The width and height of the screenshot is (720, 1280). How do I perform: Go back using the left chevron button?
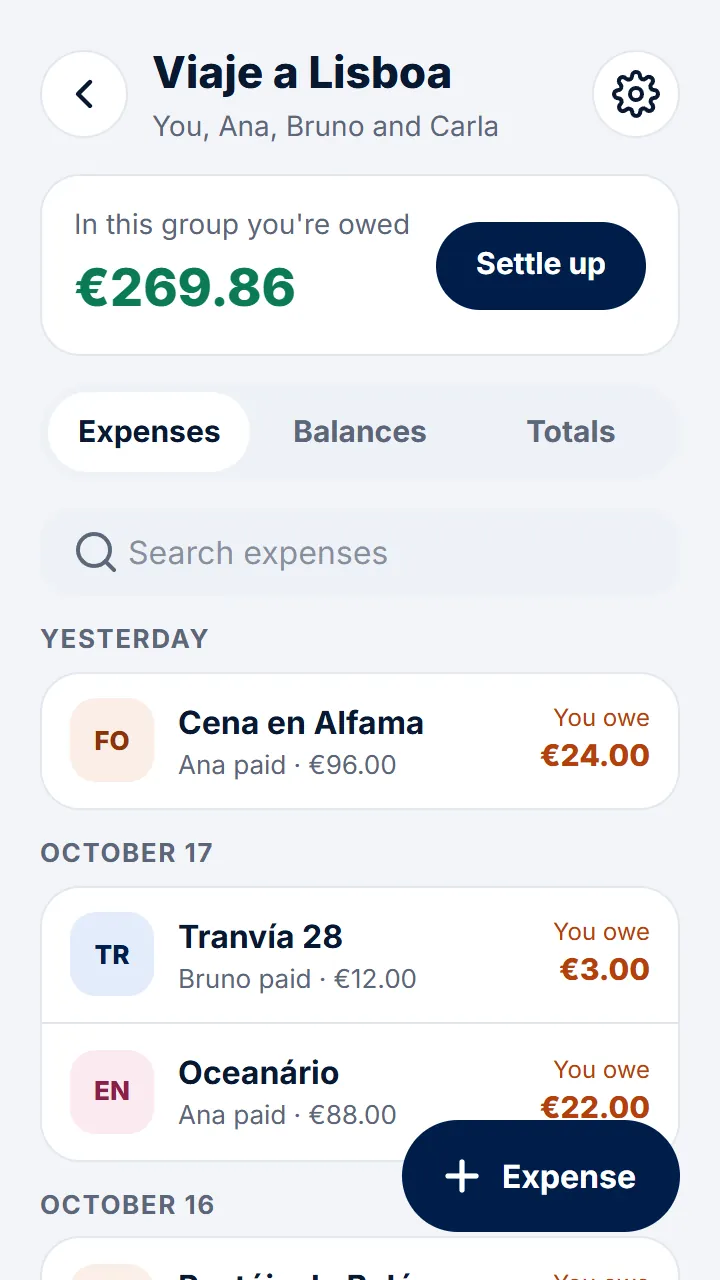[x=84, y=94]
